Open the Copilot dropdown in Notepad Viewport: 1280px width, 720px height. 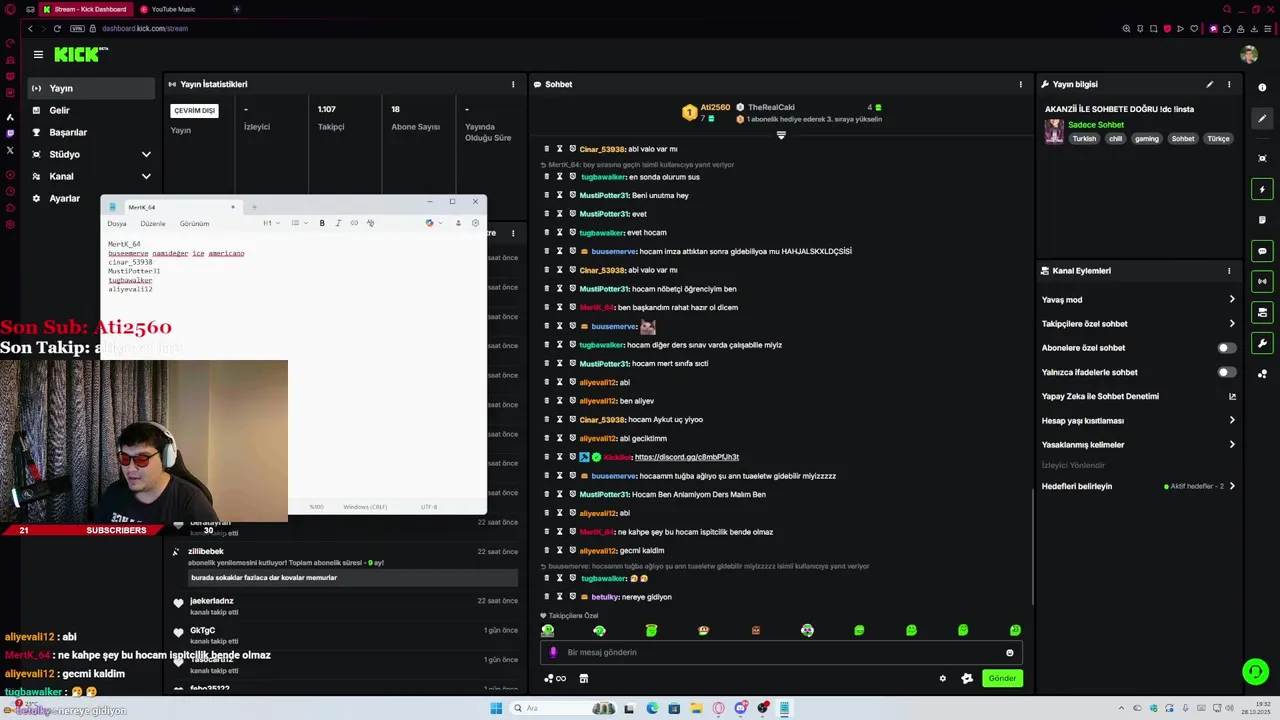[434, 223]
